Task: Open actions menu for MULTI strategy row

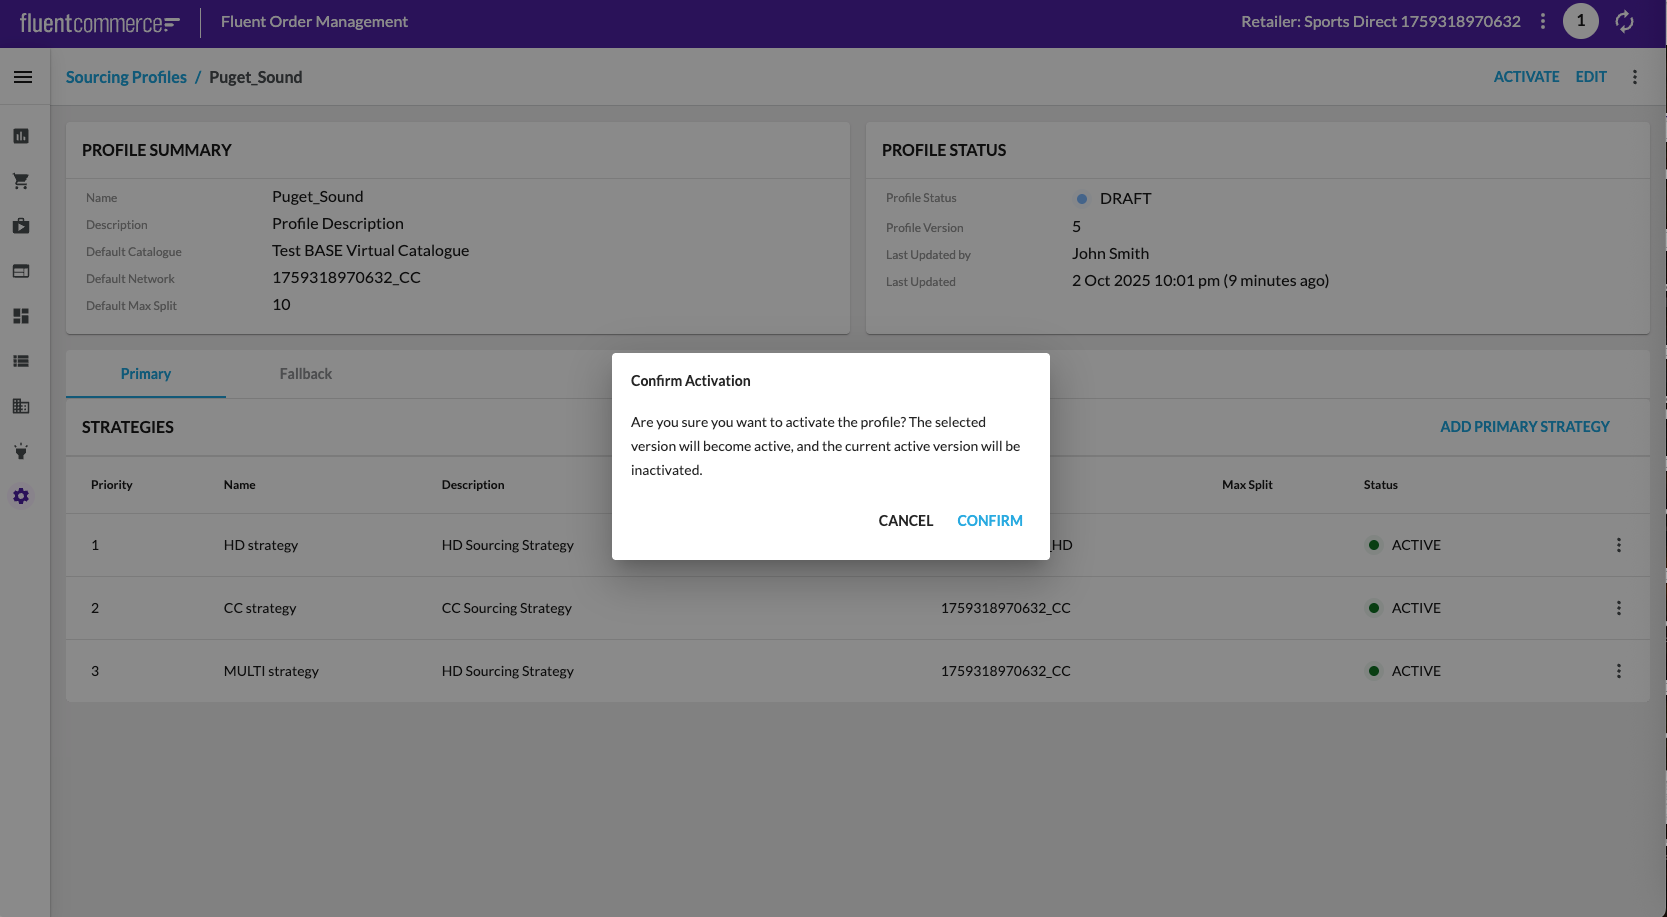Action: [1618, 671]
